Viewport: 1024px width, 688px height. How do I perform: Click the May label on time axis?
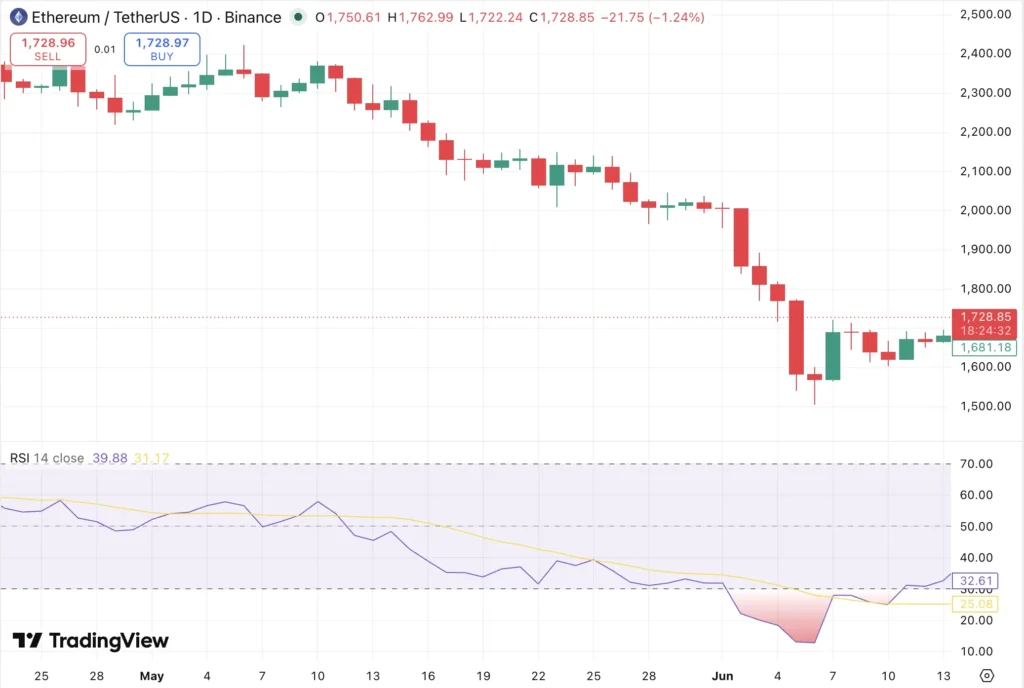[x=152, y=676]
